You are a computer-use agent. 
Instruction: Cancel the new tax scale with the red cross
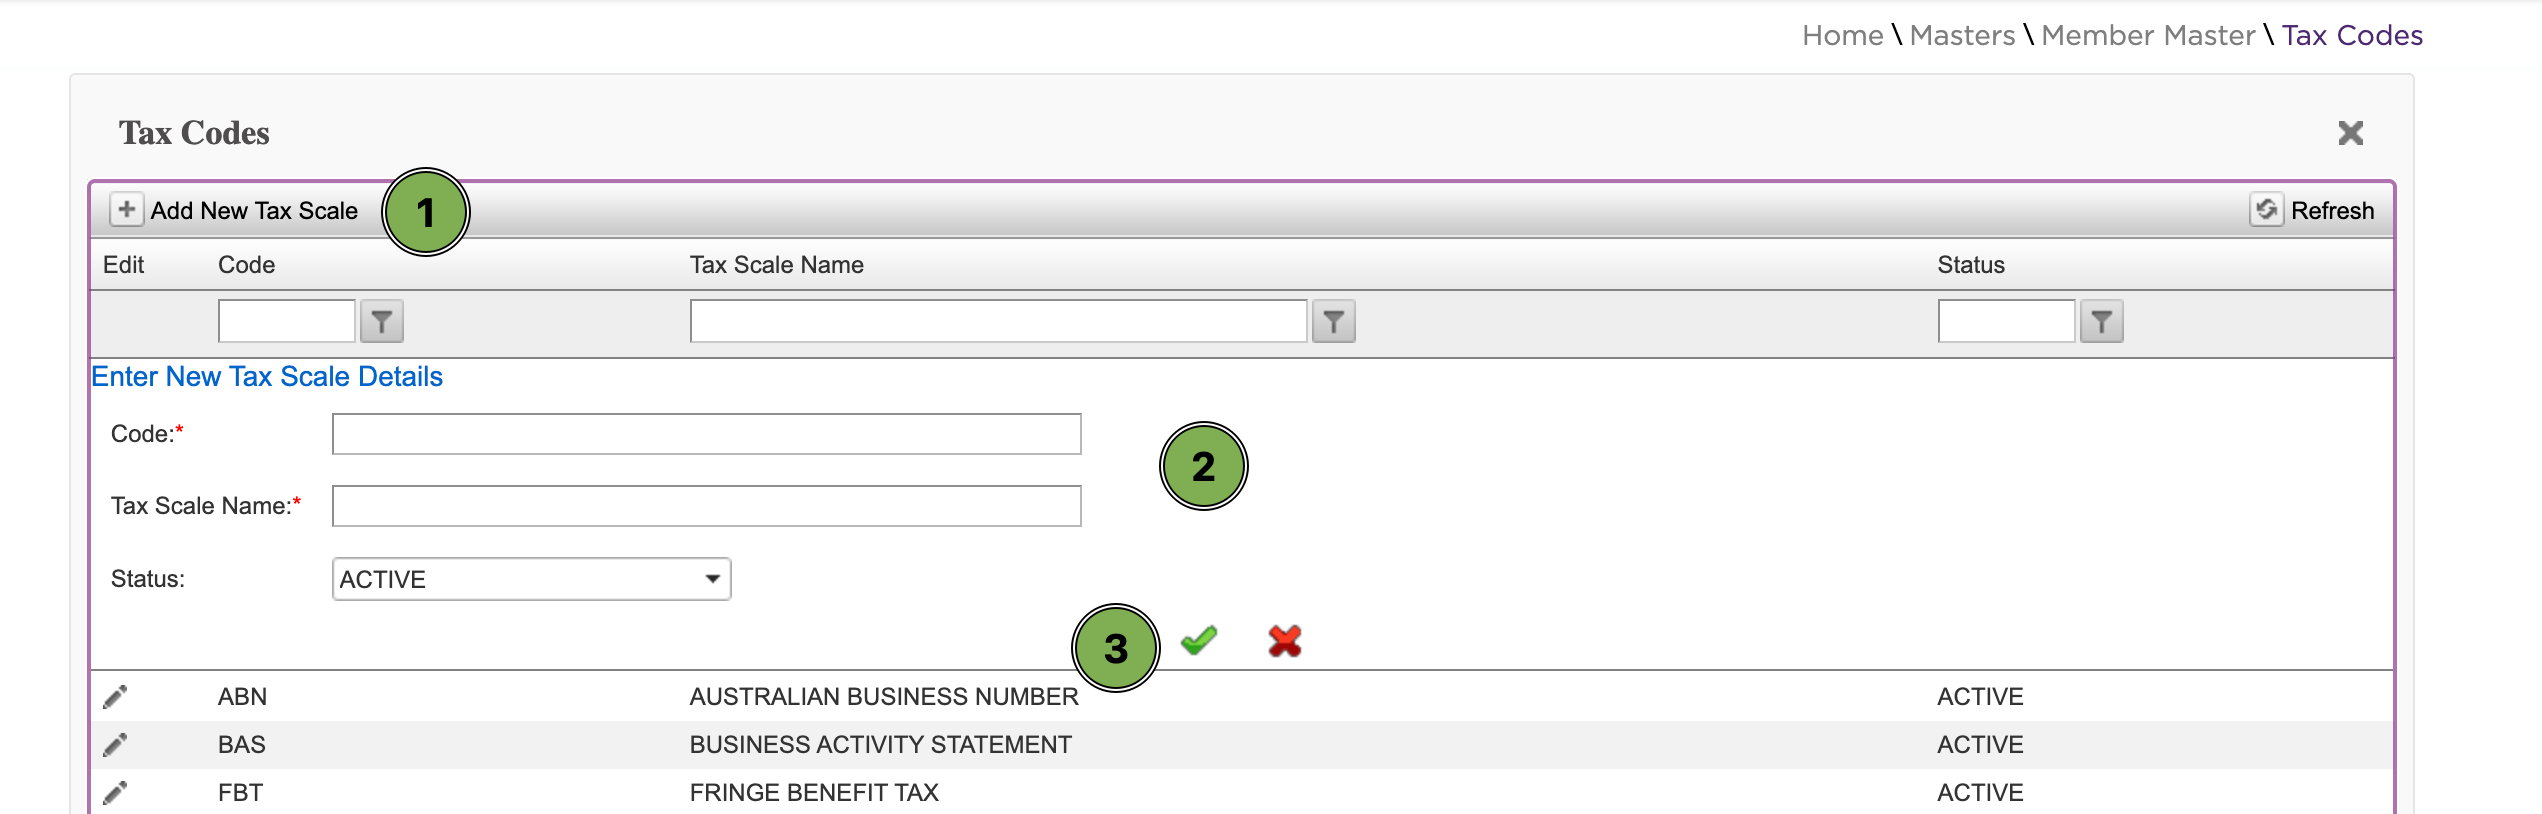1285,641
